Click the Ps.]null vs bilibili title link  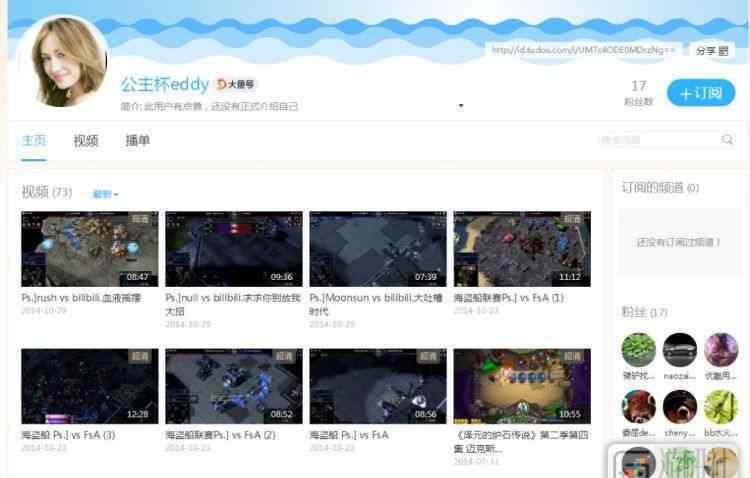pos(233,304)
